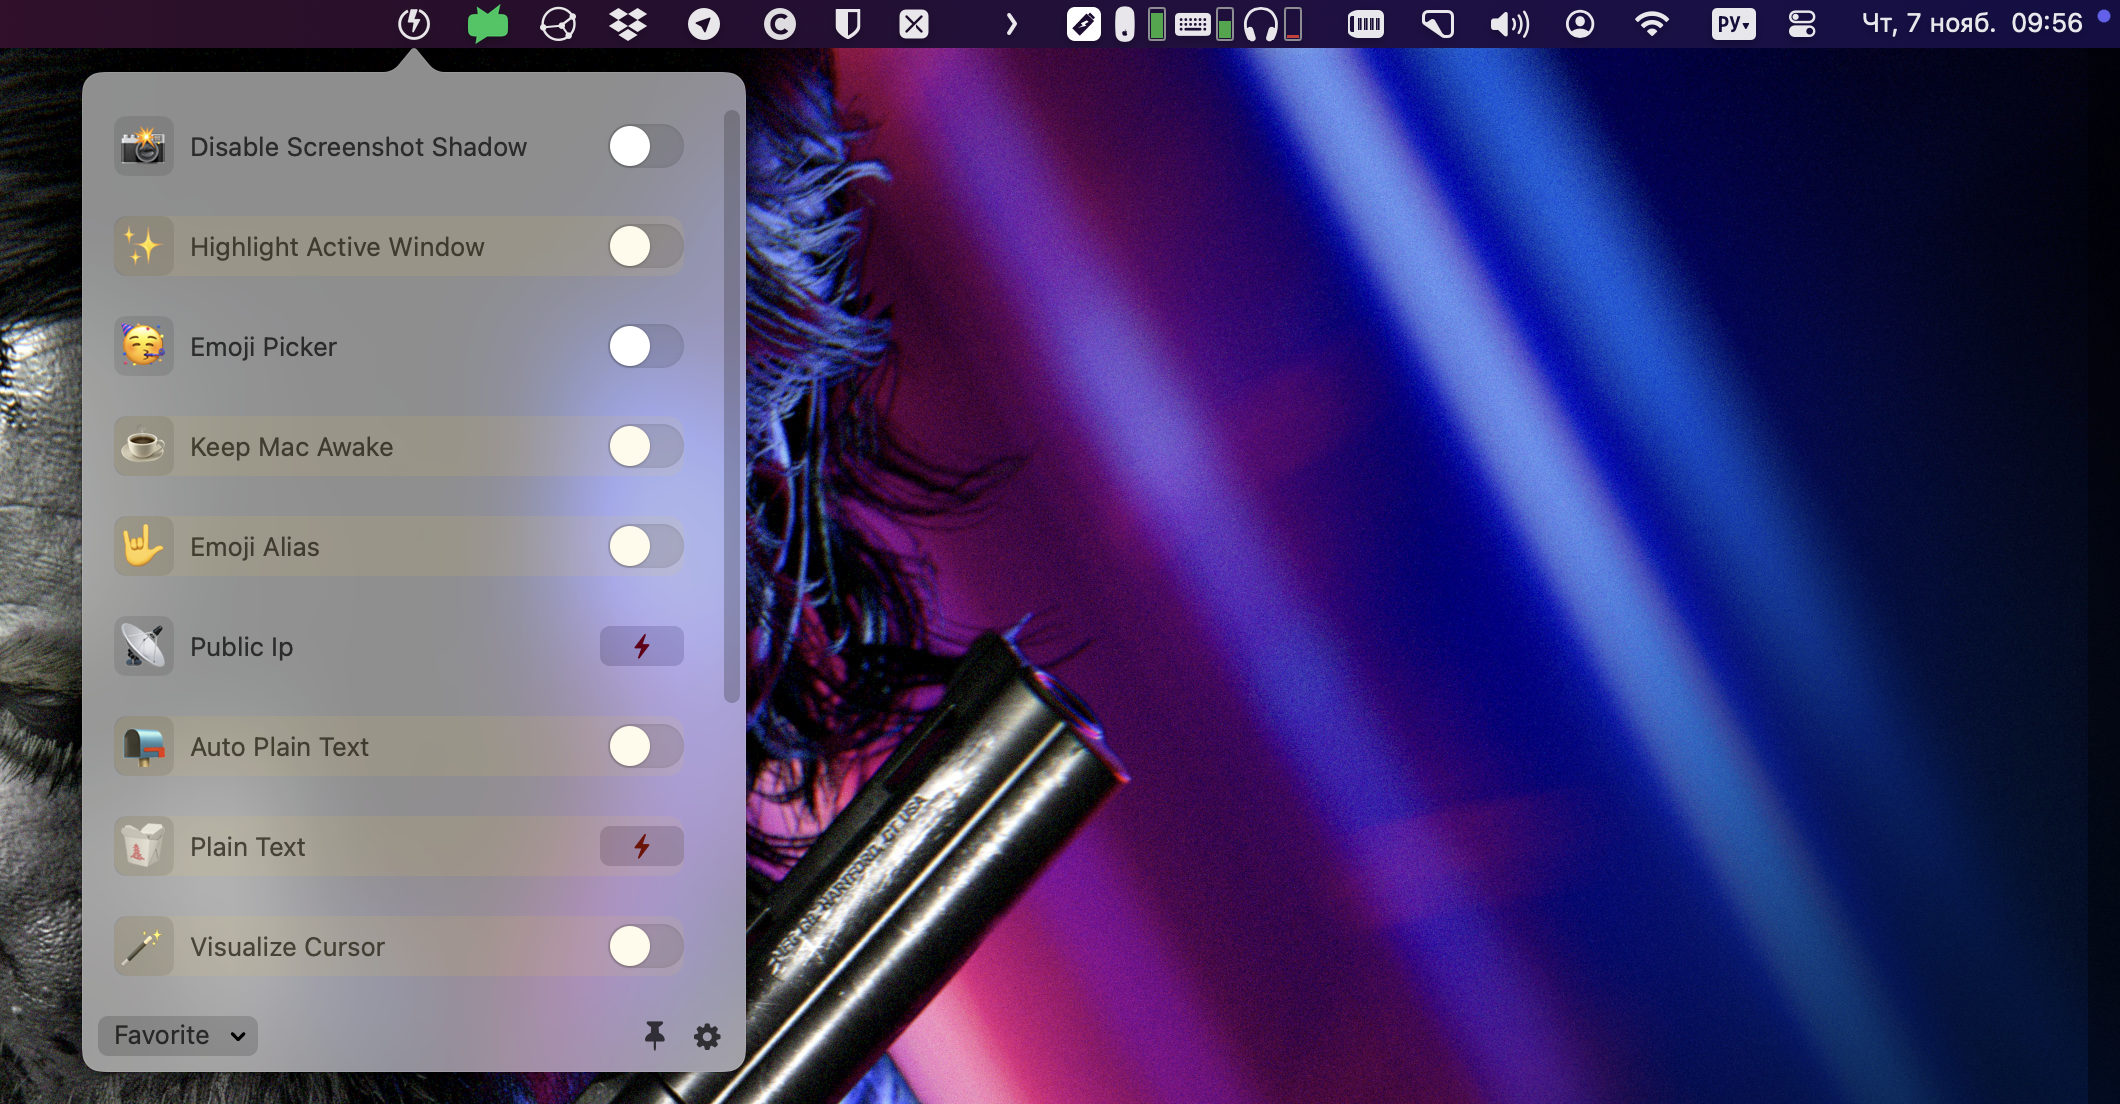Click the camera icon for Screenshot Shadow
The height and width of the screenshot is (1104, 2120).
[143, 147]
